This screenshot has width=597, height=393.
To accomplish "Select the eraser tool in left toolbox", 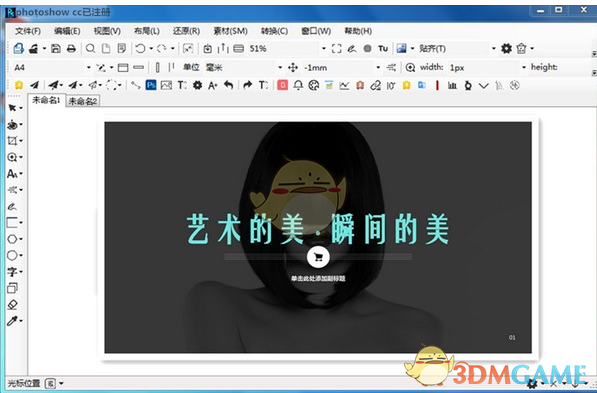I will (12, 304).
